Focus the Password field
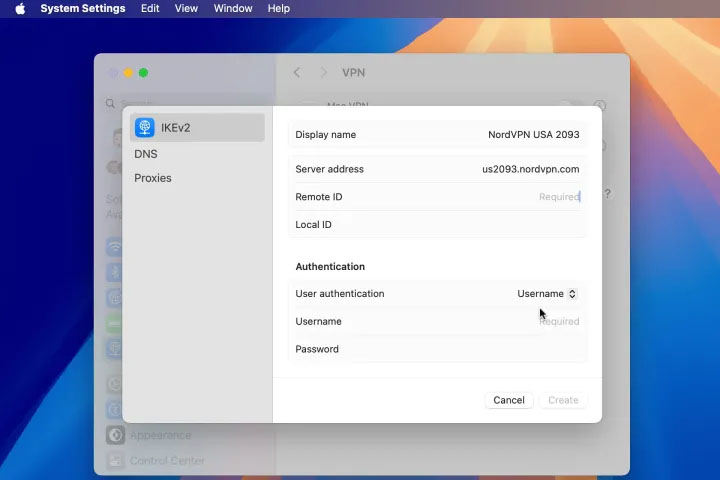This screenshot has height=480, width=720. pyautogui.click(x=437, y=349)
